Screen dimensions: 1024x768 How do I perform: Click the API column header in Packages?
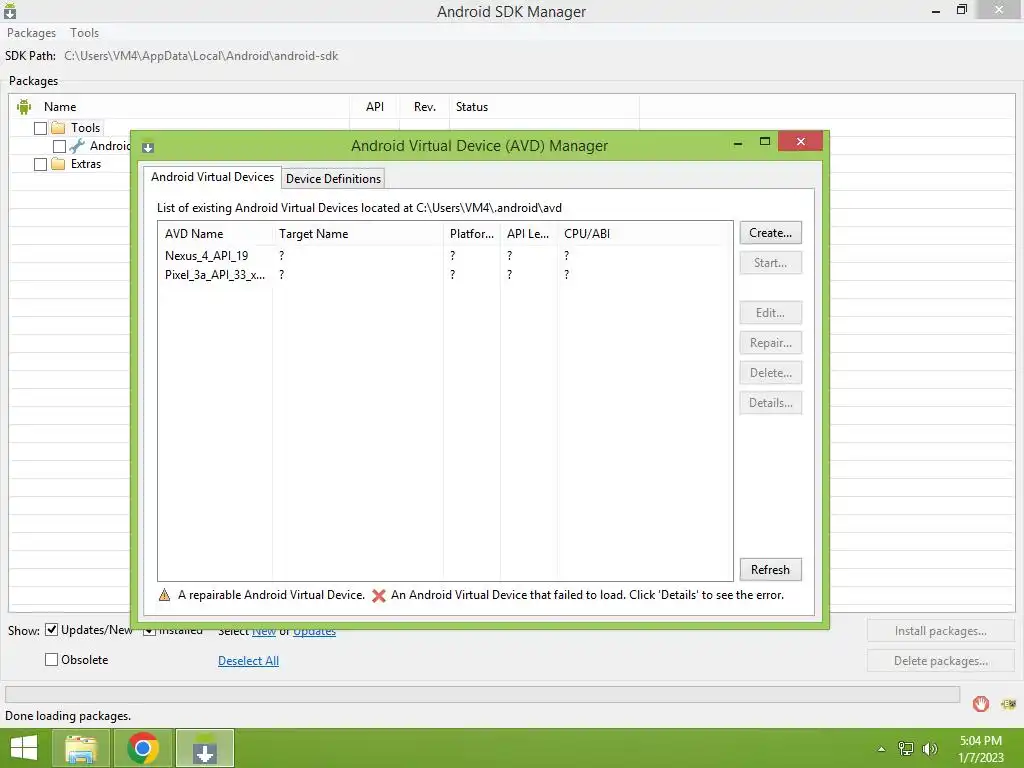[375, 106]
